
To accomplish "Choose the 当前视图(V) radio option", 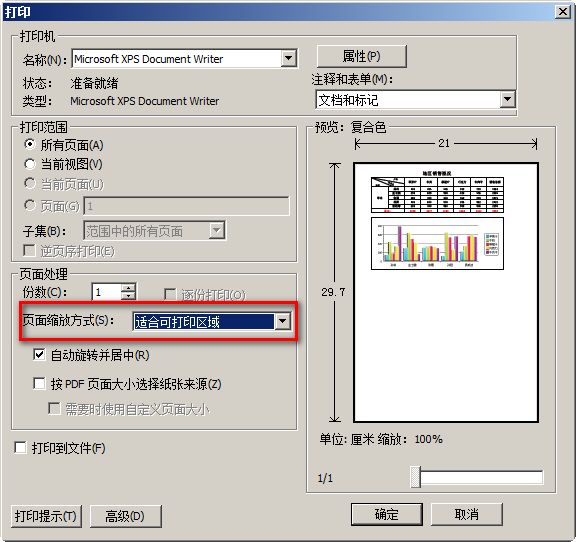I will (30, 164).
